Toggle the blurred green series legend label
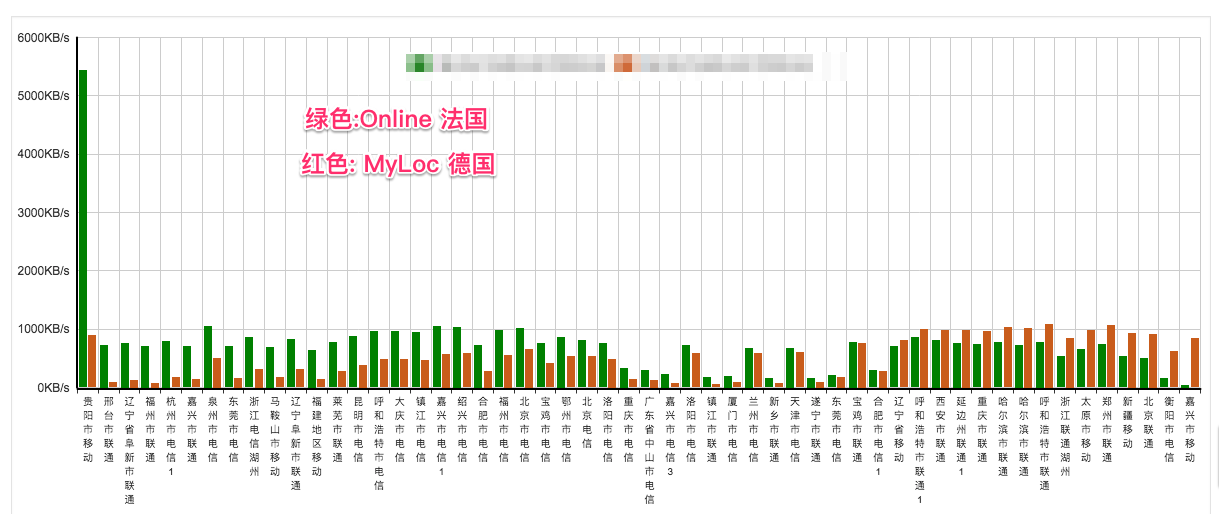The width and height of the screenshot is (1219, 514). tap(520, 65)
